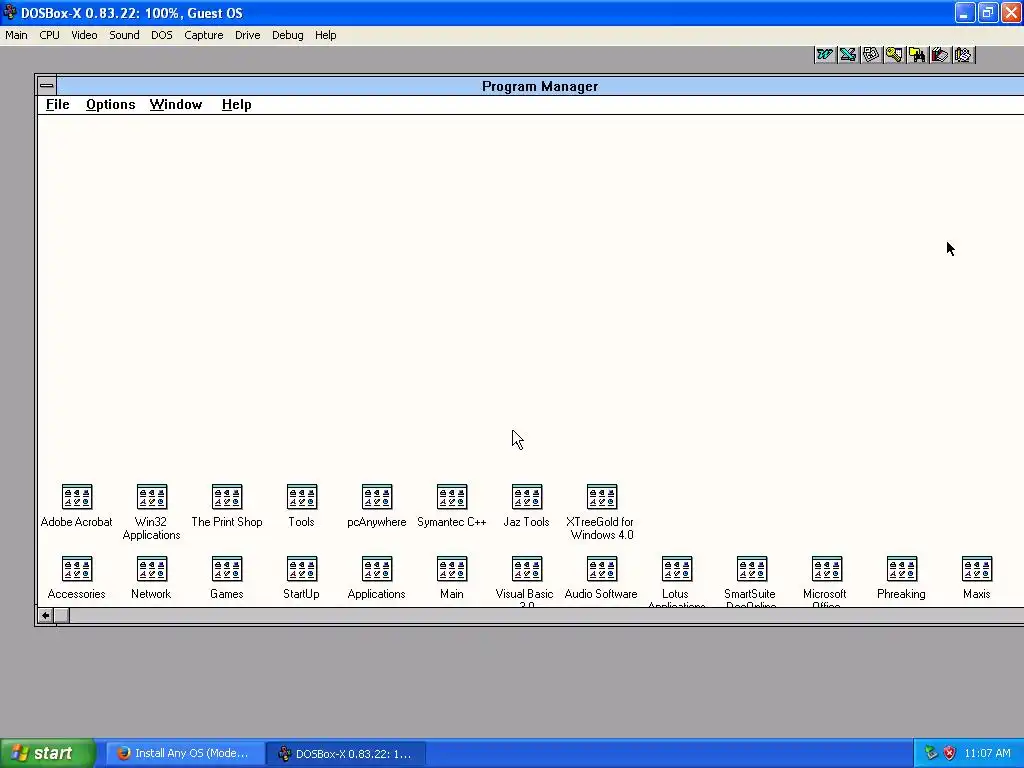Switch to Install Any OS Firefox taskbar button
Image resolution: width=1024 pixels, height=768 pixels.
[184, 754]
